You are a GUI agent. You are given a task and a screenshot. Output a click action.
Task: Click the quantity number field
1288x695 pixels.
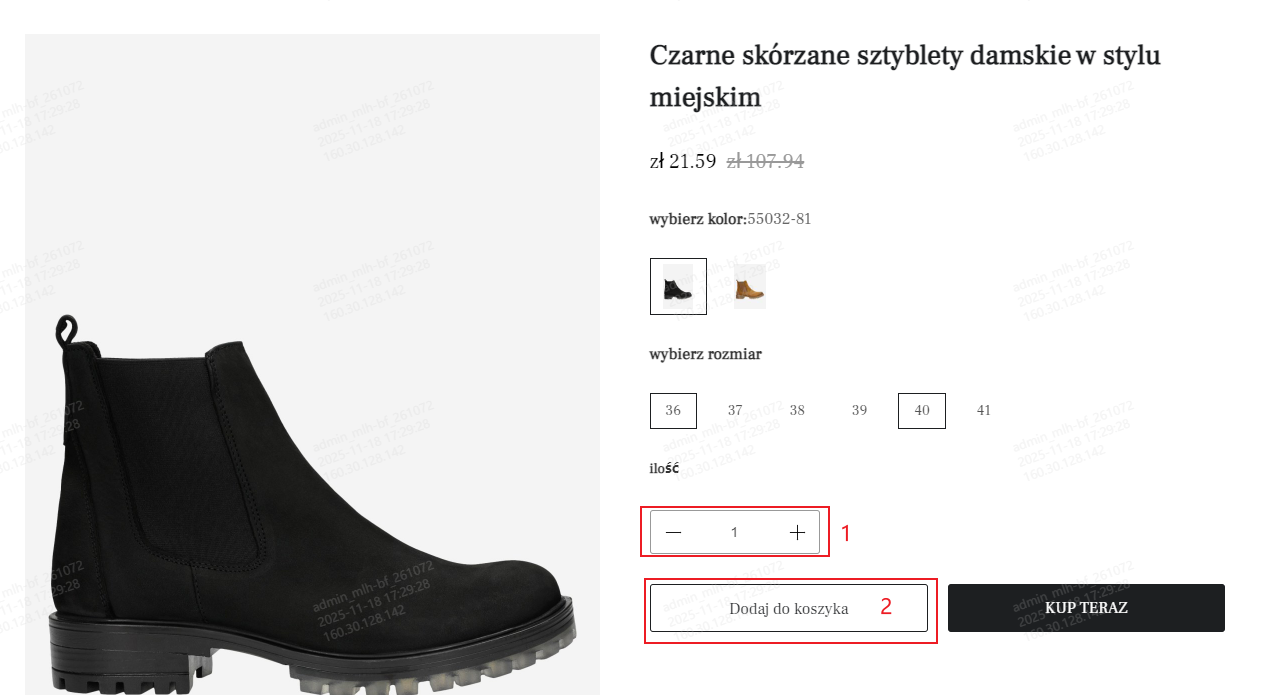(x=734, y=533)
